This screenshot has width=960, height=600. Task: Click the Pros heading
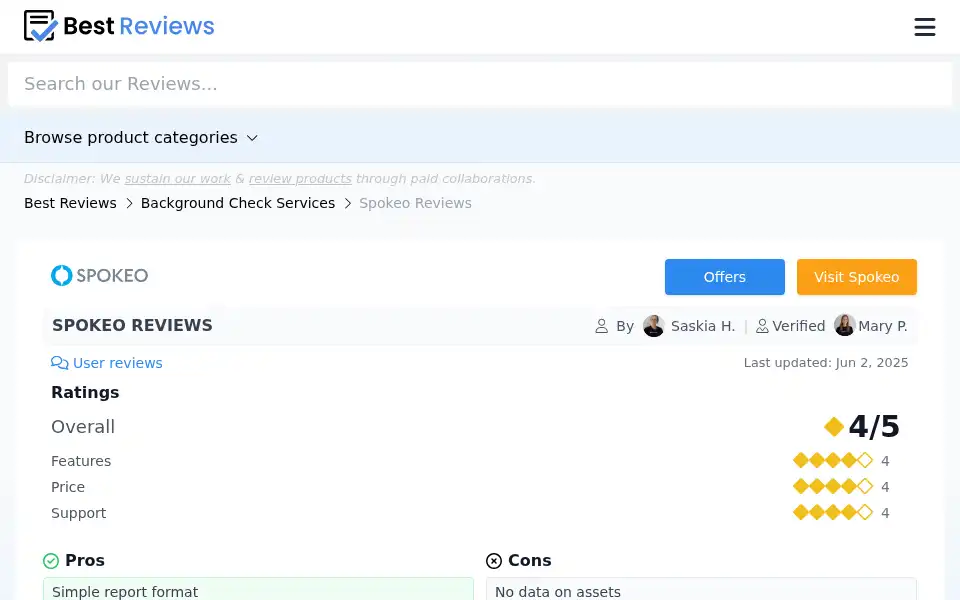(84, 560)
